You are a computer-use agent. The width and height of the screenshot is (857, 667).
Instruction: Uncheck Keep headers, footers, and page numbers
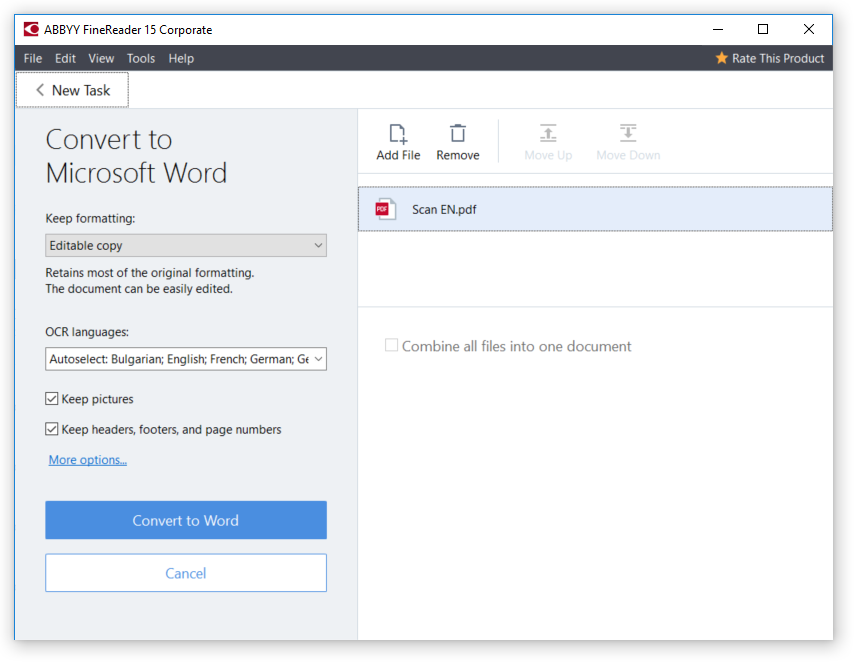52,430
